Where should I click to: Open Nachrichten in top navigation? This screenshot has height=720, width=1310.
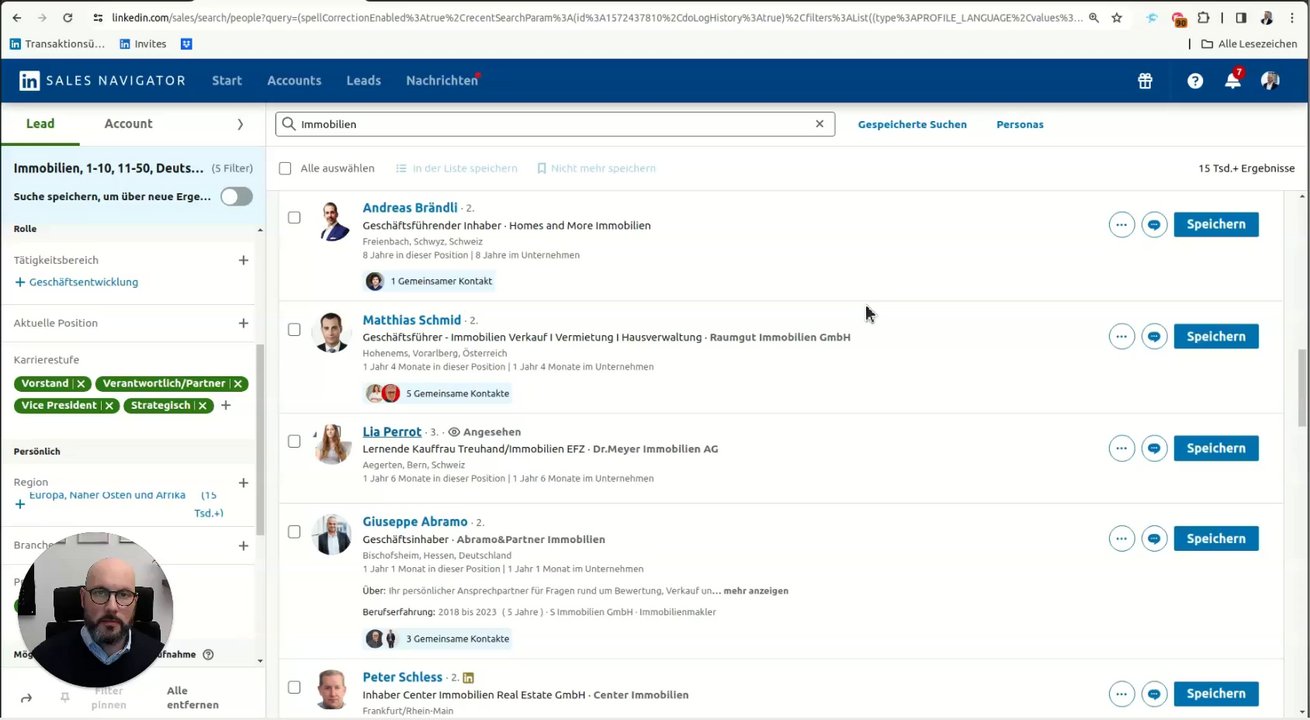[x=442, y=80]
